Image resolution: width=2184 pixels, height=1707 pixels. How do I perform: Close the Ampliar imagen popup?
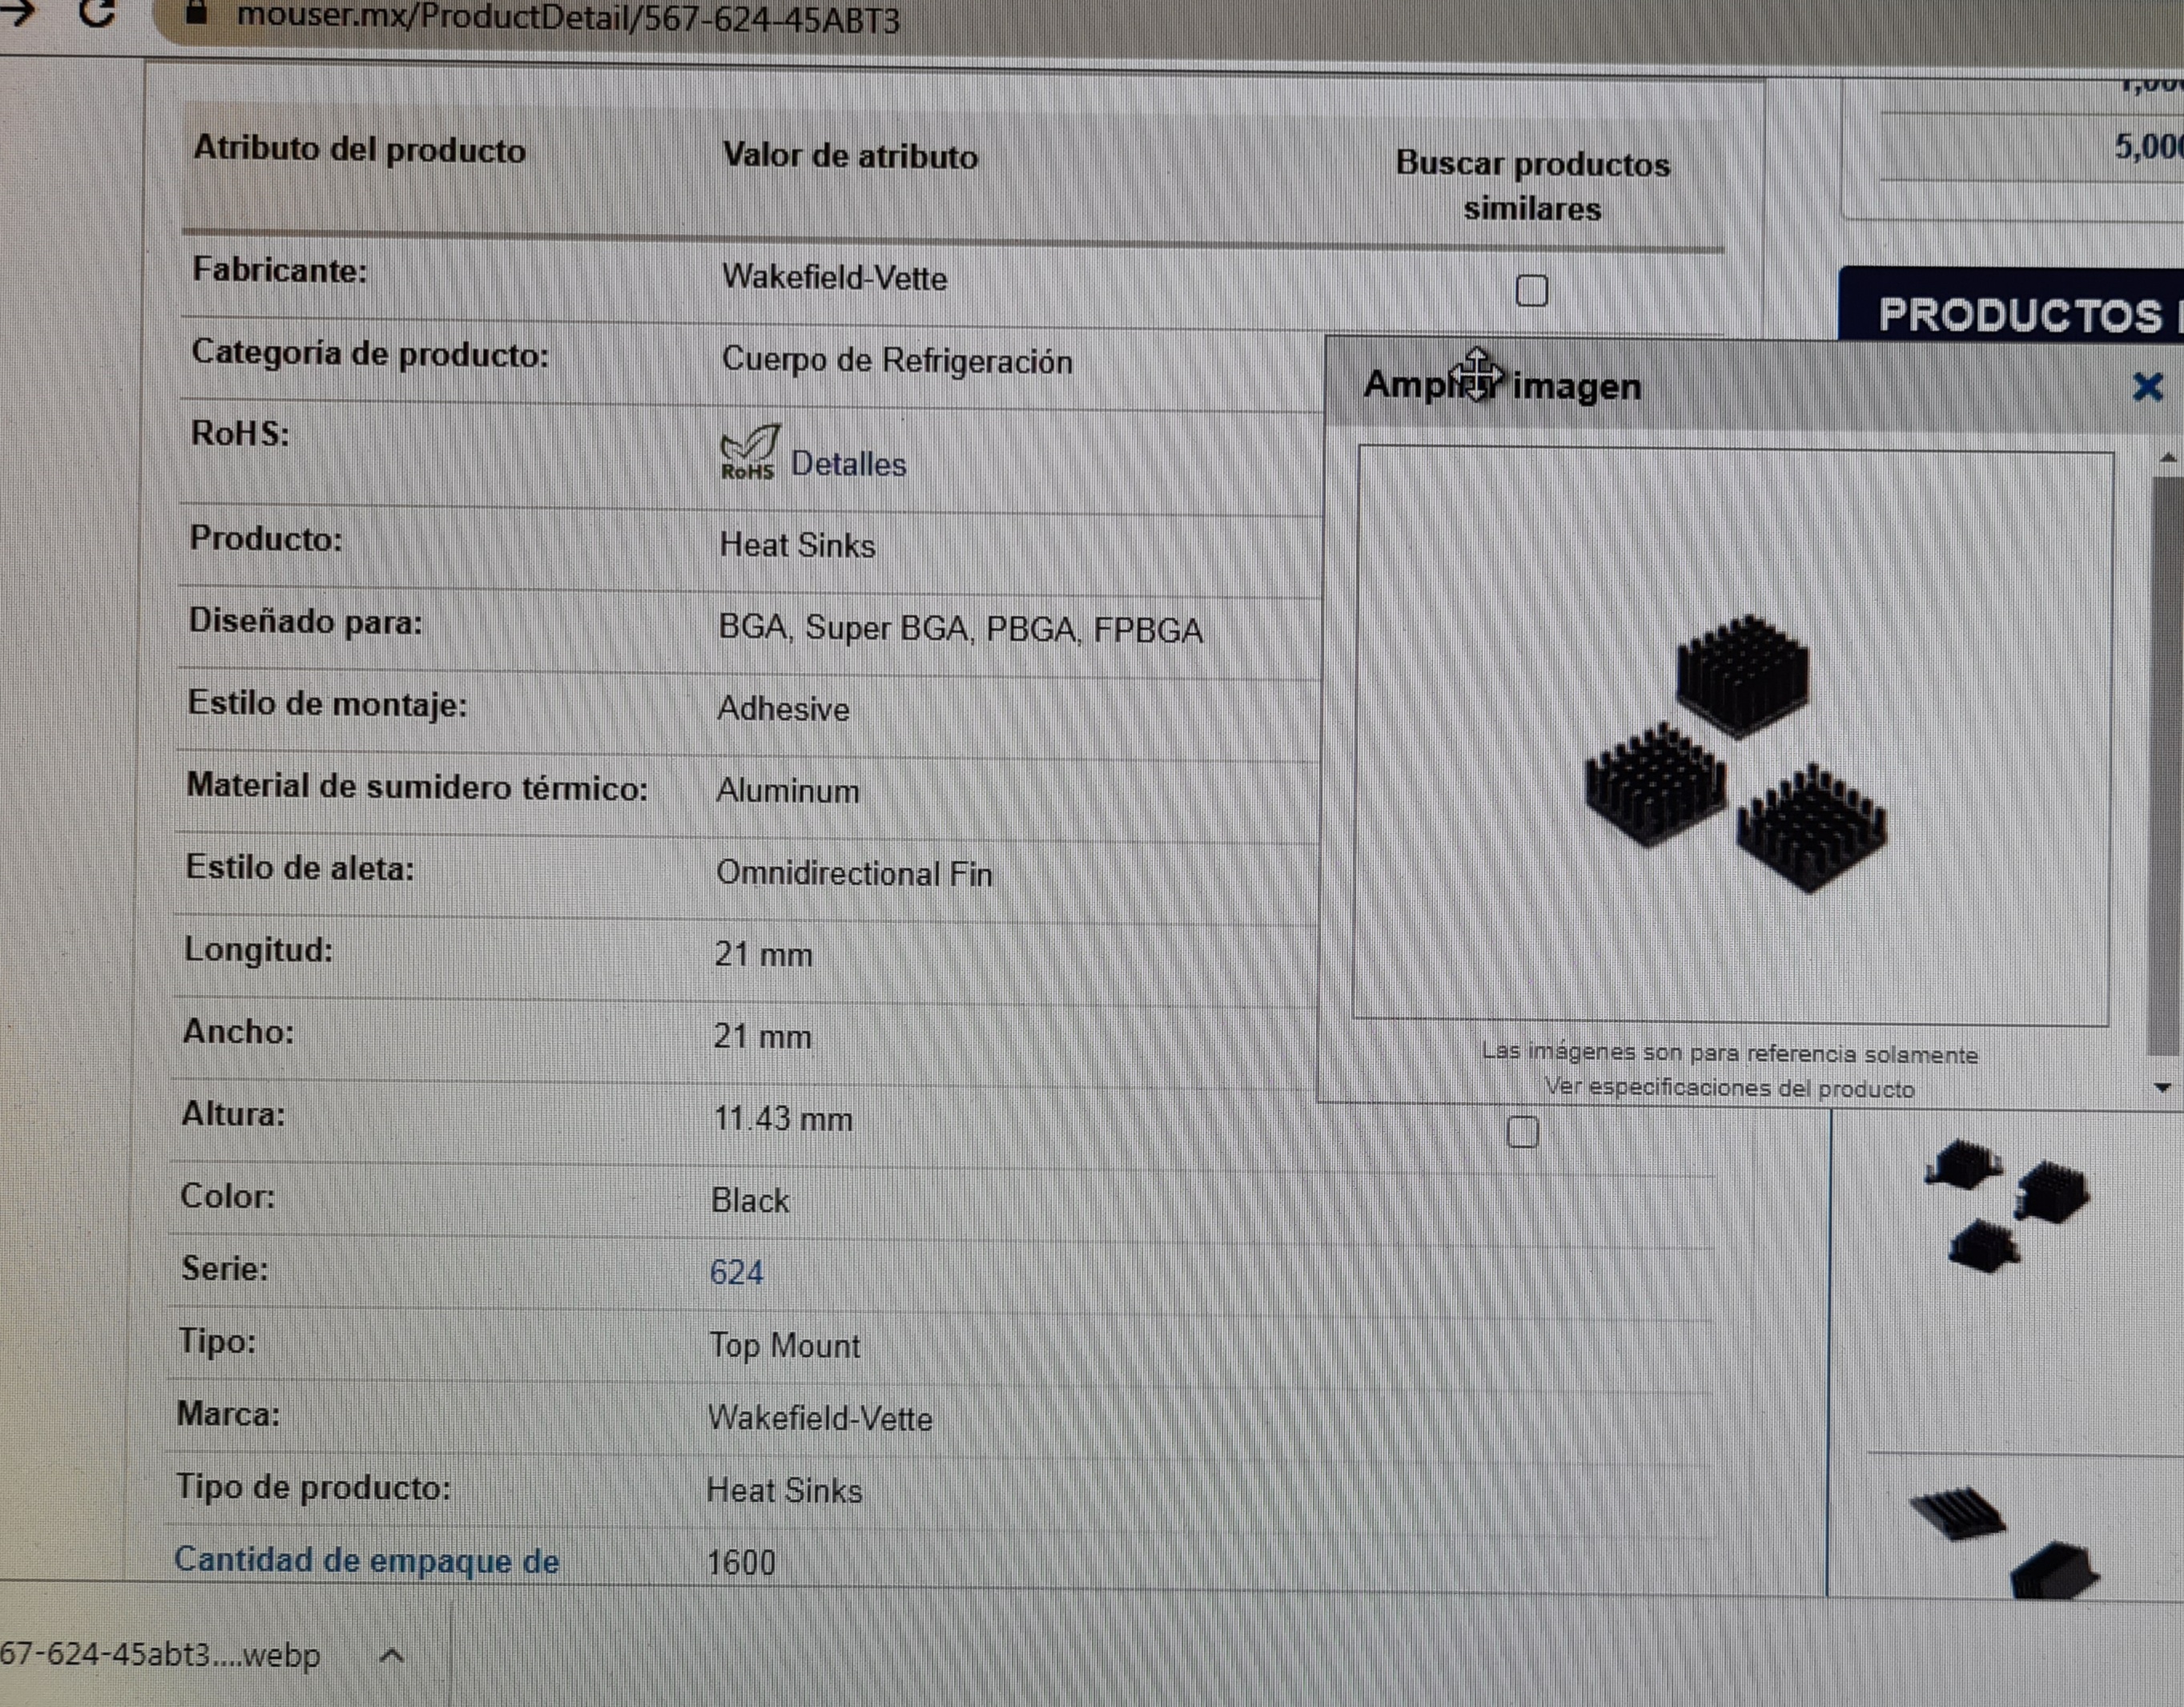[2147, 387]
